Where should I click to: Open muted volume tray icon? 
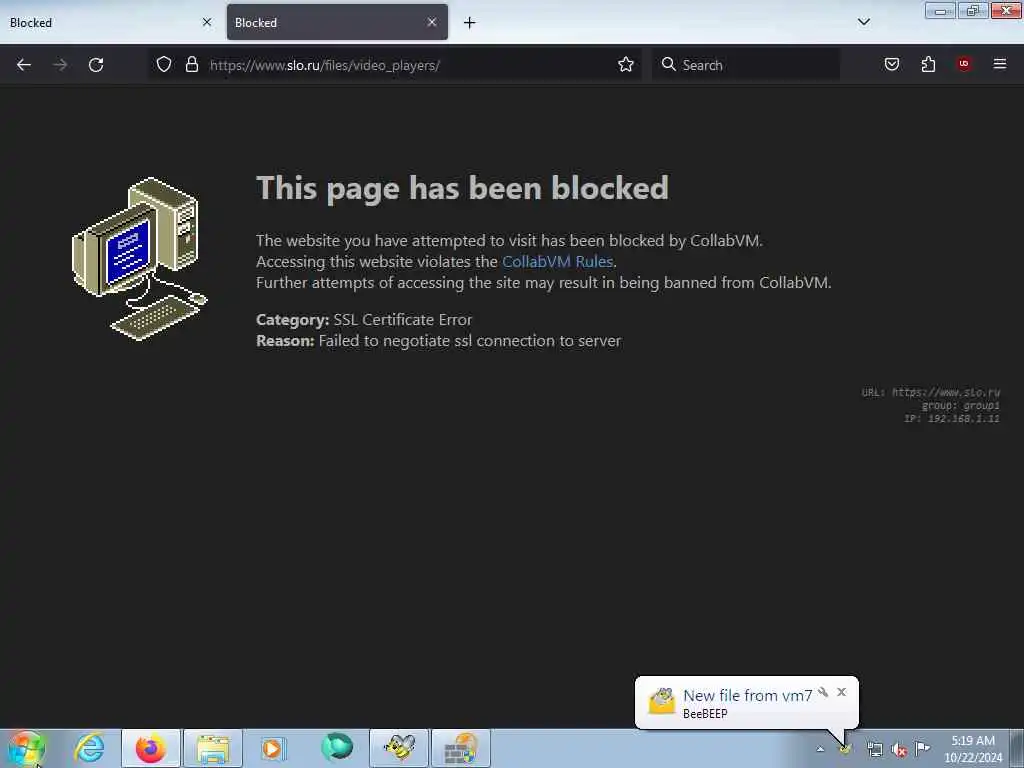tap(899, 749)
